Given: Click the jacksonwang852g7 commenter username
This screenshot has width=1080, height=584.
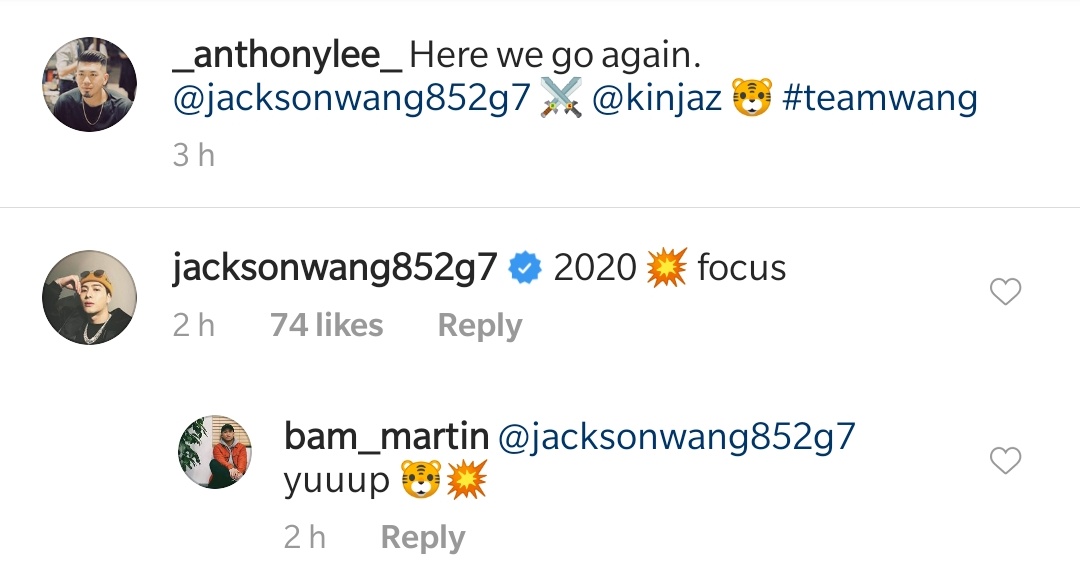Looking at the screenshot, I should tap(335, 267).
